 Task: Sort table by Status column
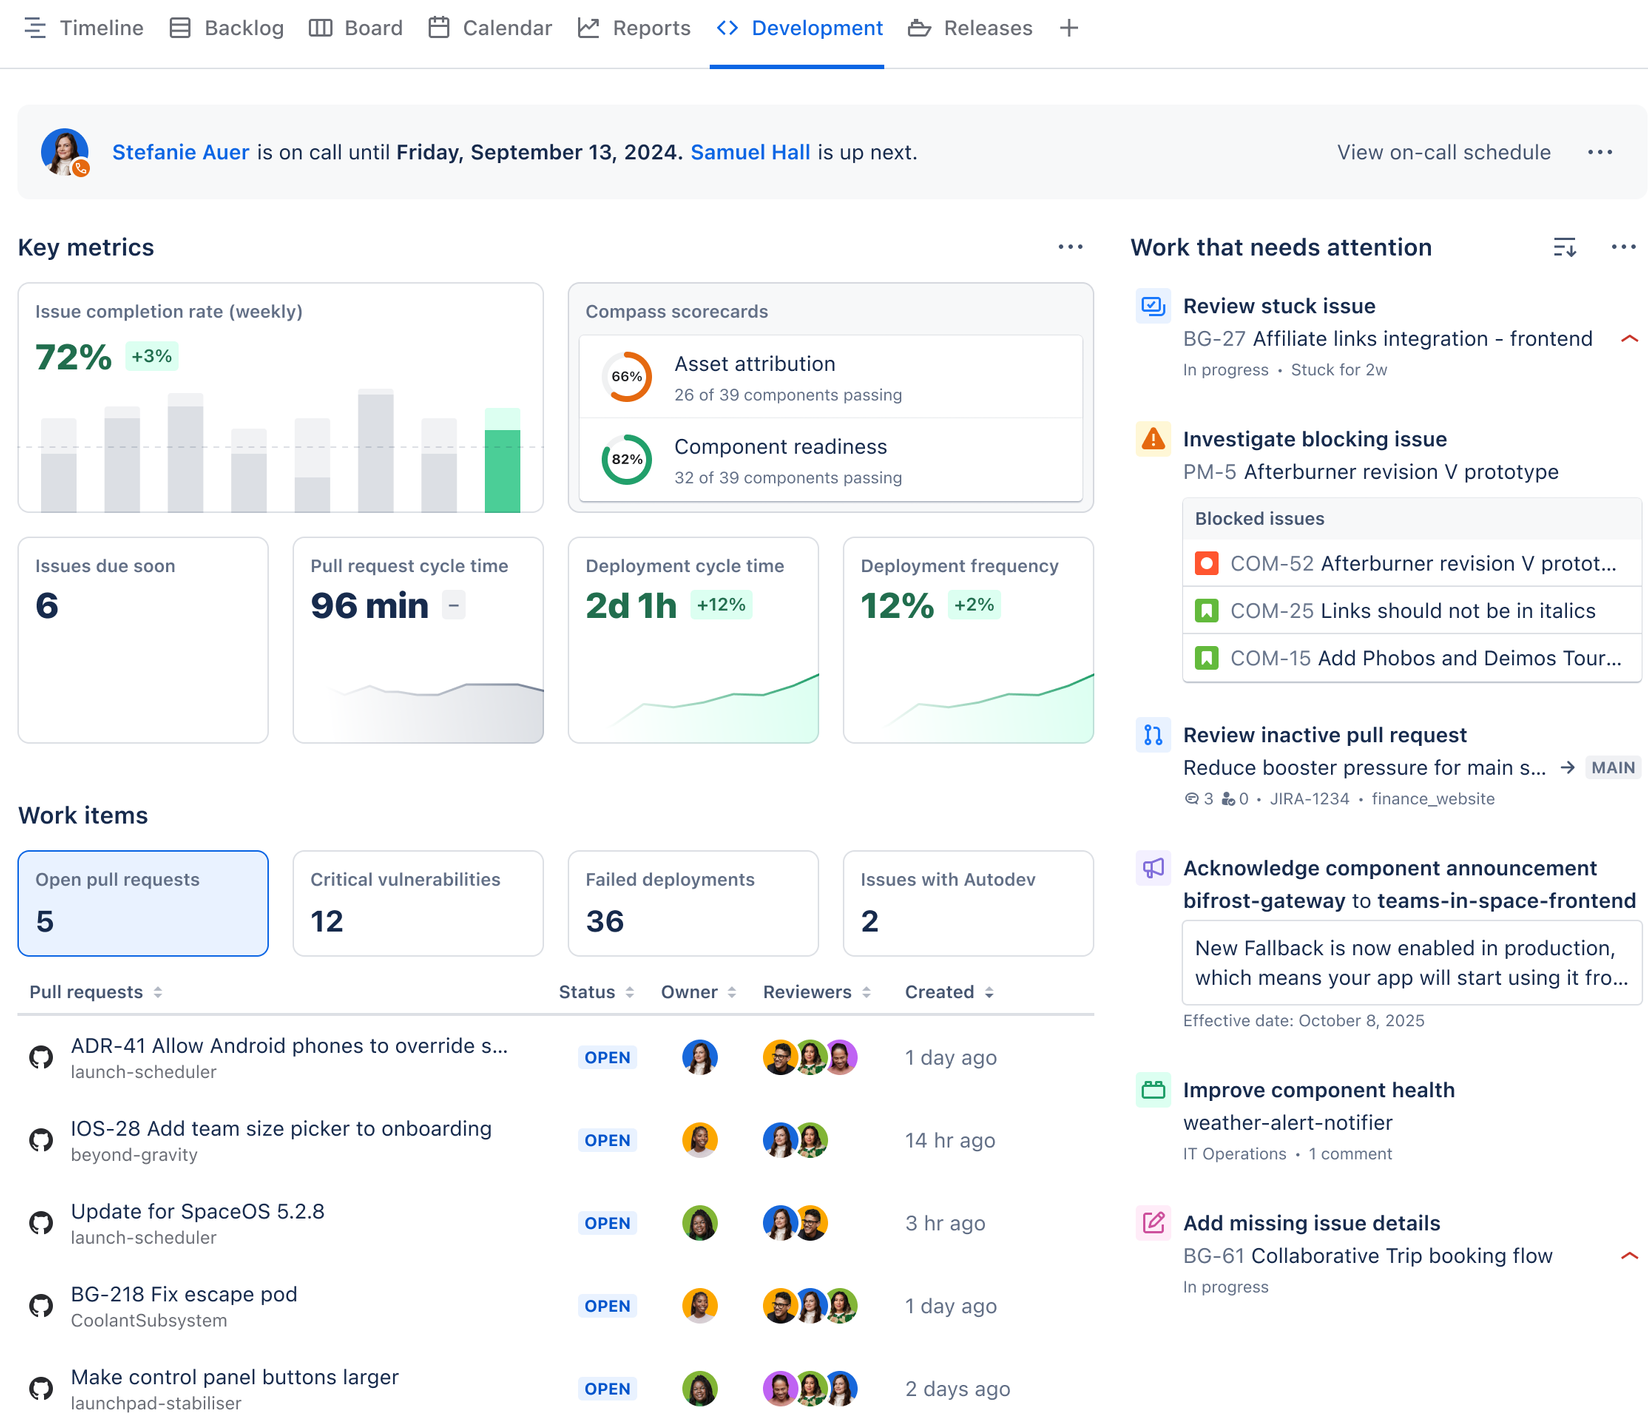point(596,992)
